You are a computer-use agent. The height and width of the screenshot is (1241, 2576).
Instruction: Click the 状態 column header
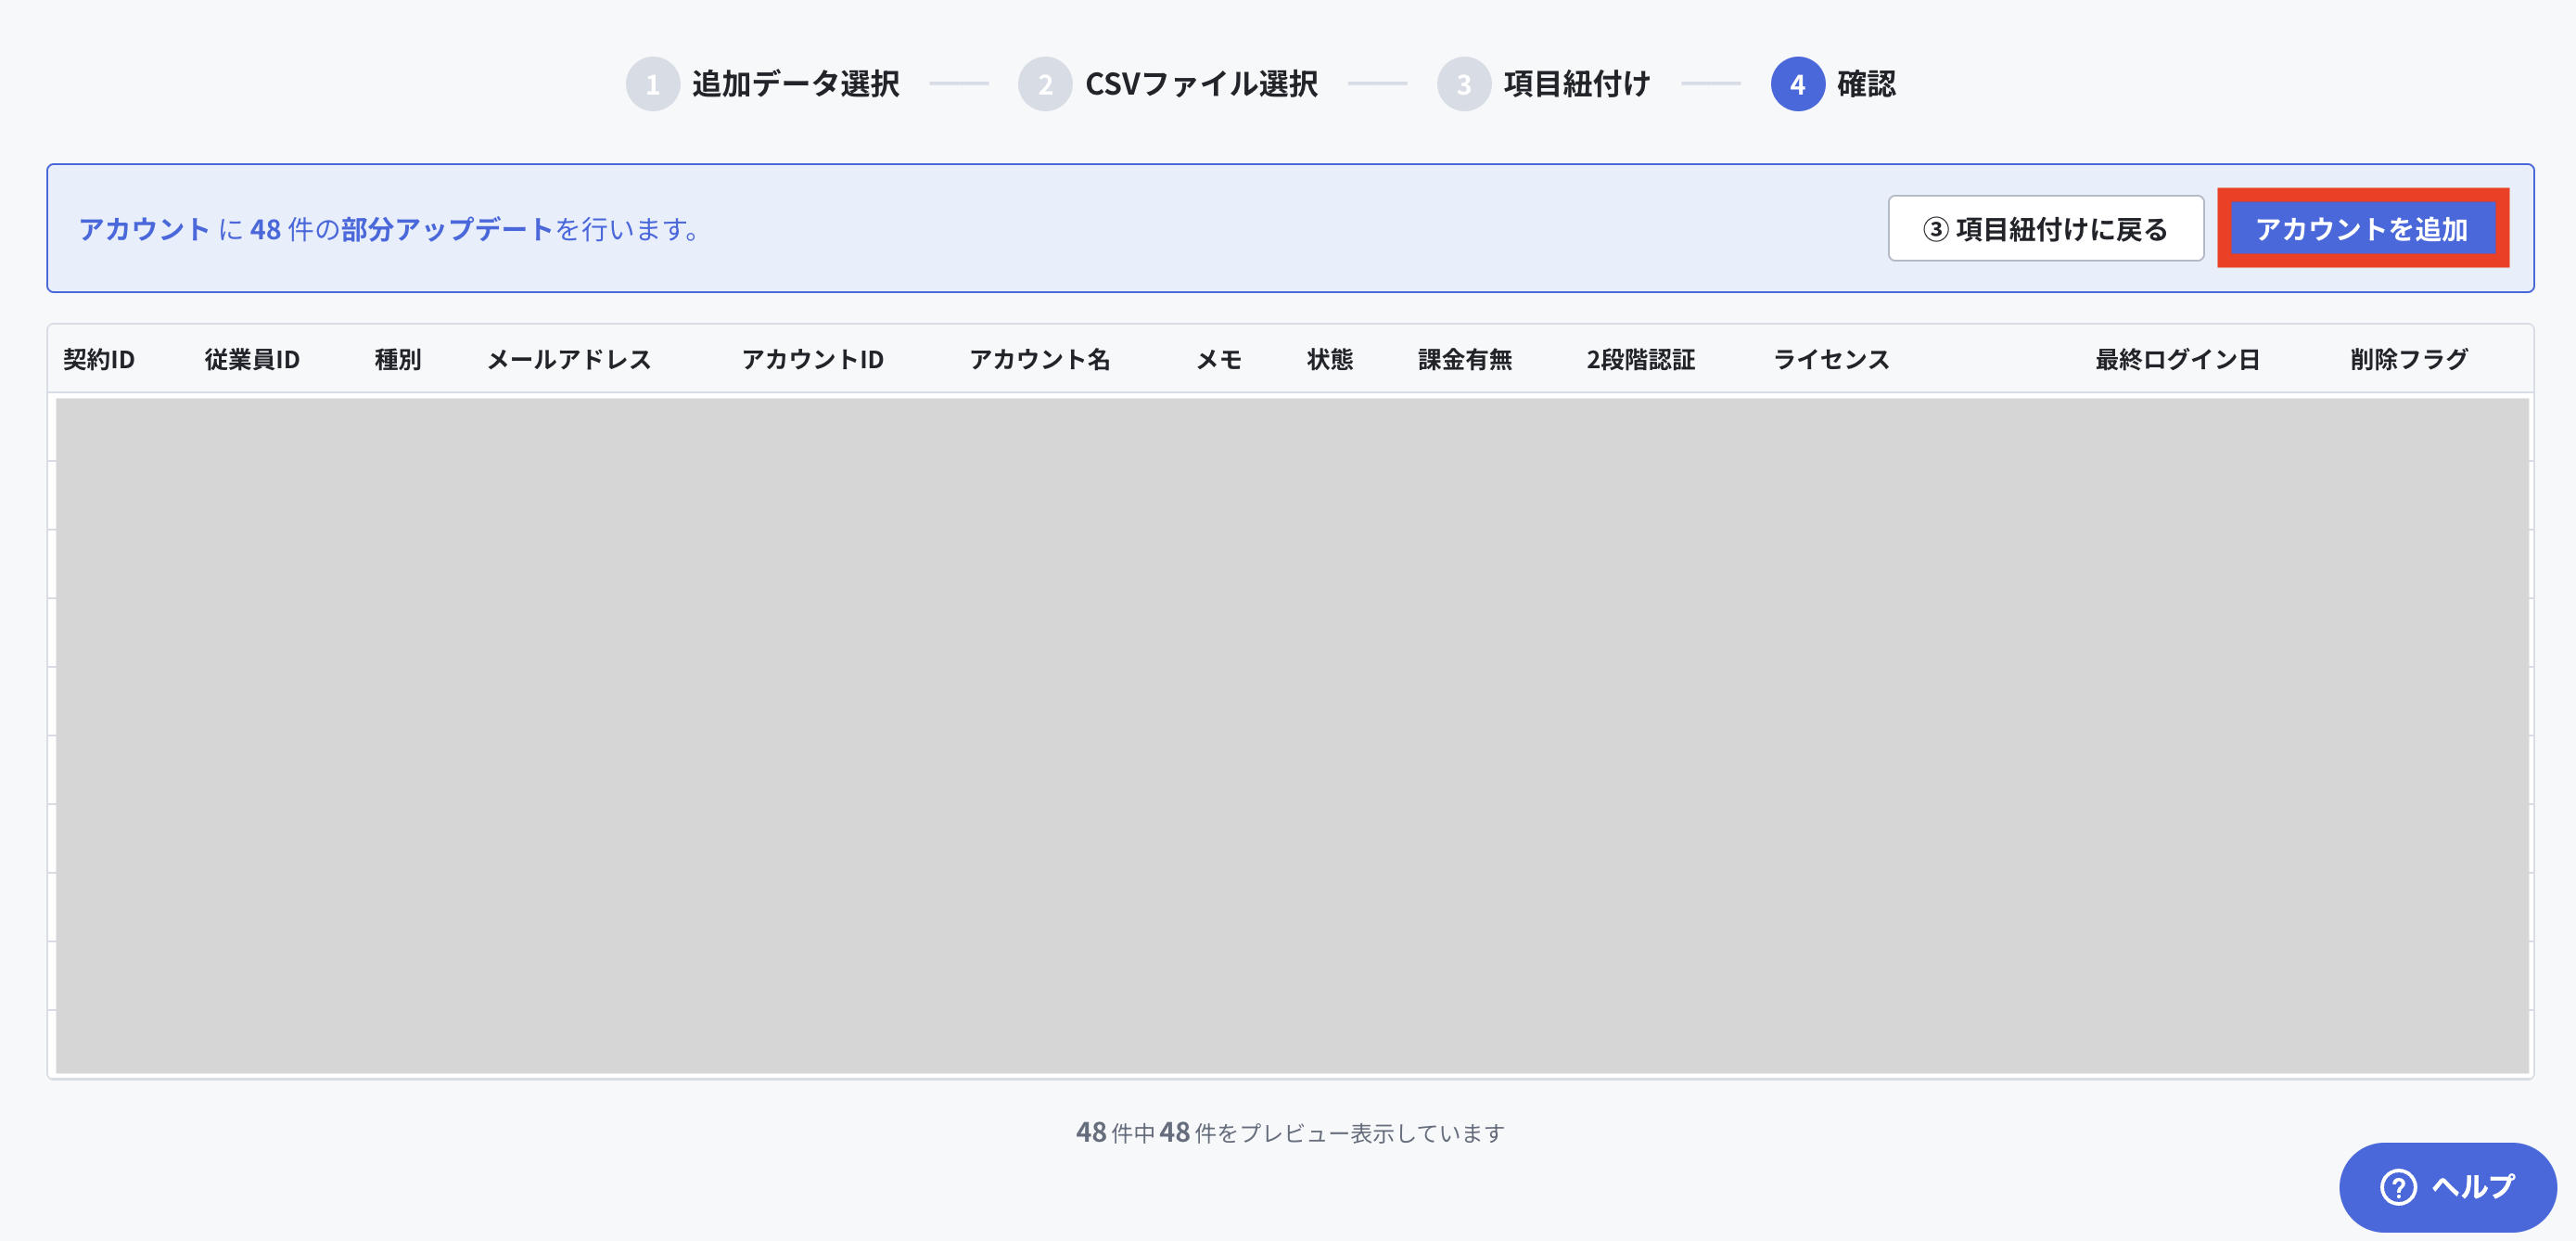click(1330, 359)
